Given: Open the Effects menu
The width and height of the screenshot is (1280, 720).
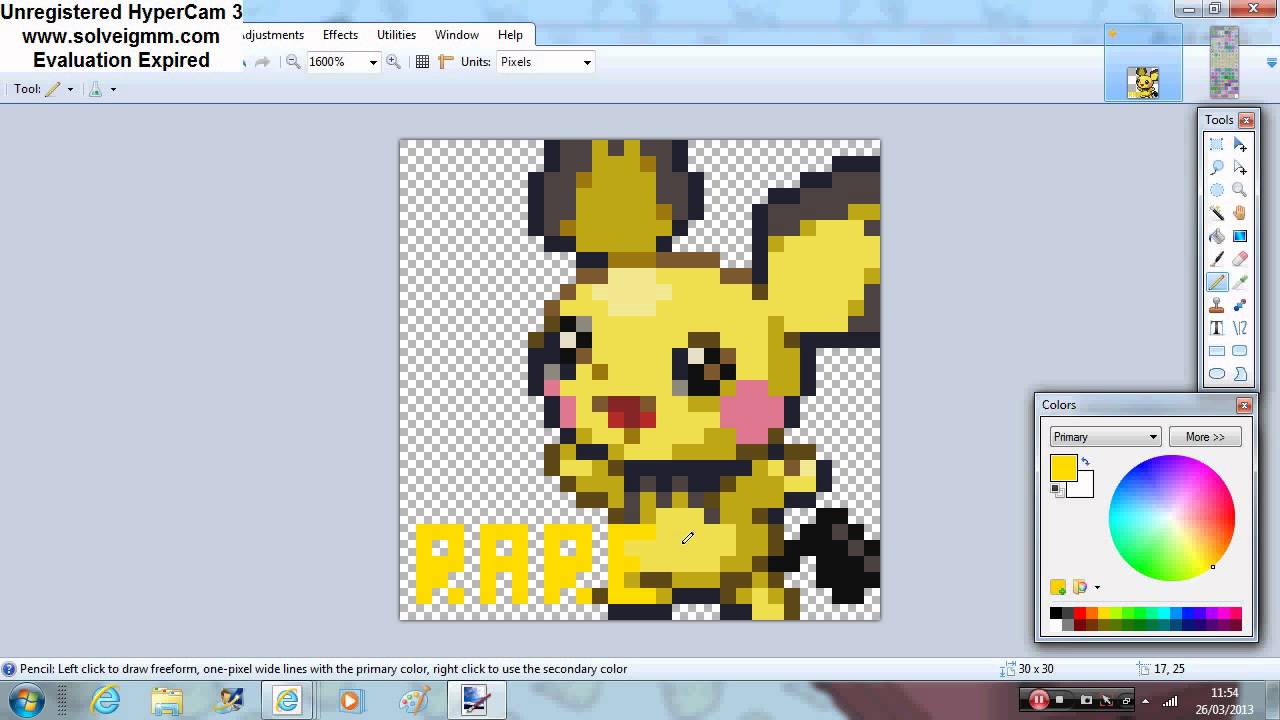Looking at the screenshot, I should tap(340, 35).
